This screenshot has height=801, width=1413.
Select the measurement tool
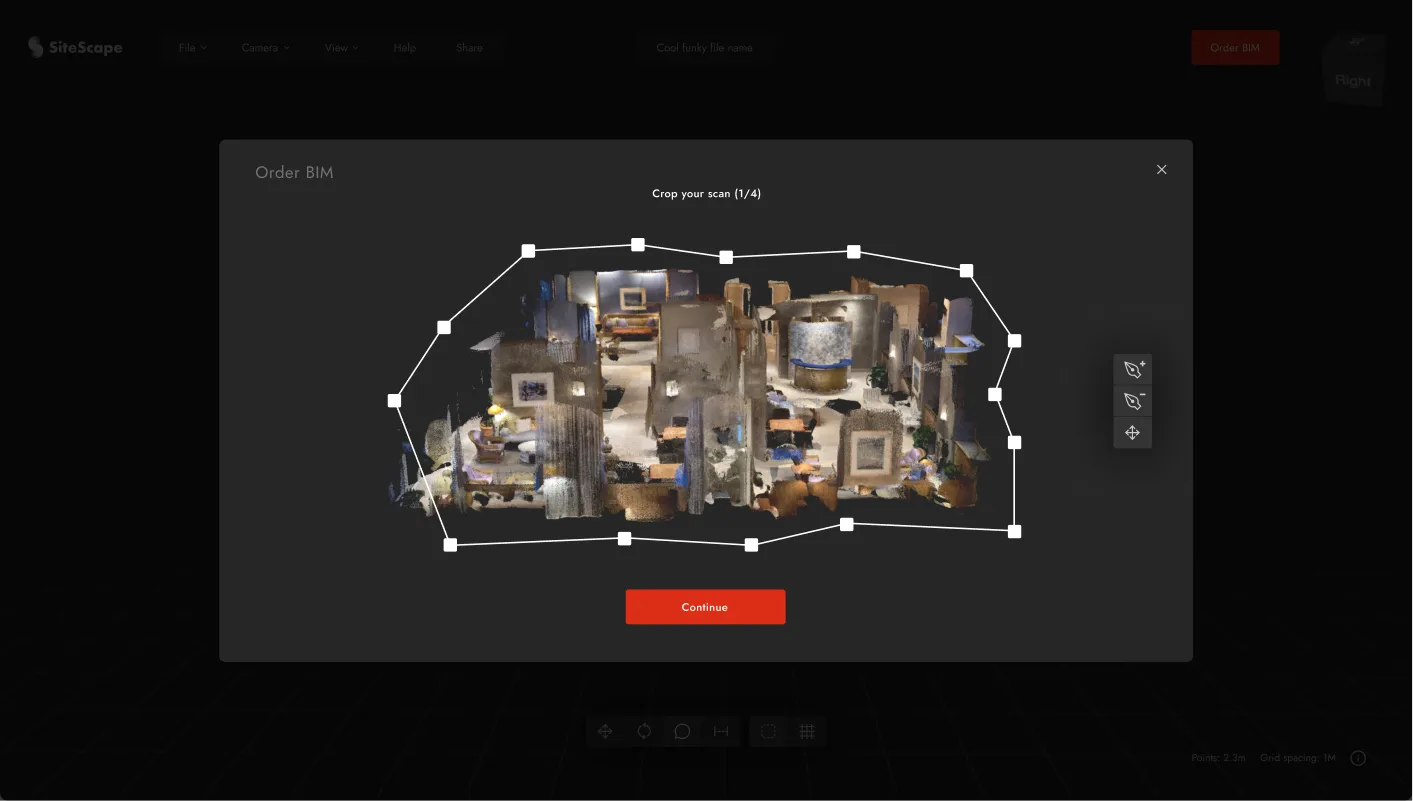pos(721,731)
